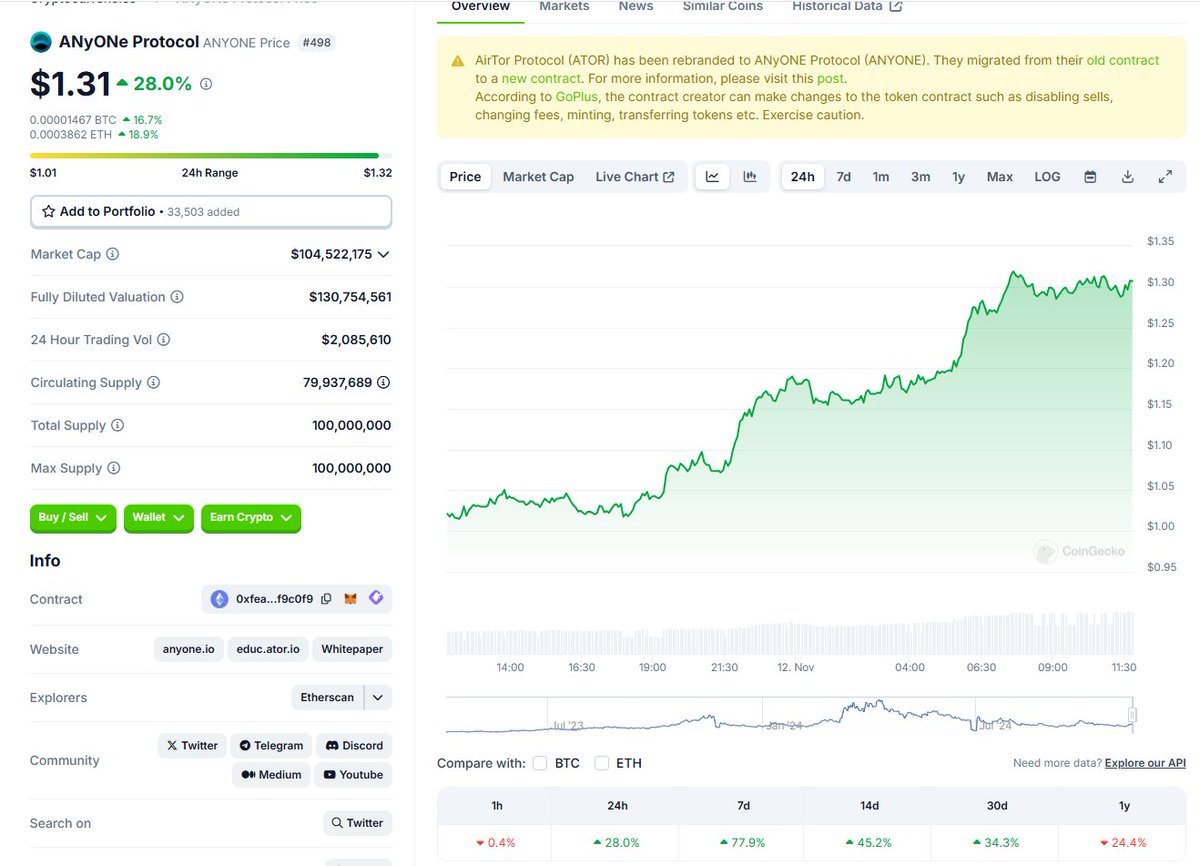This screenshot has height=866, width=1200.
Task: Open Etherscan explorer link
Action: [x=327, y=697]
